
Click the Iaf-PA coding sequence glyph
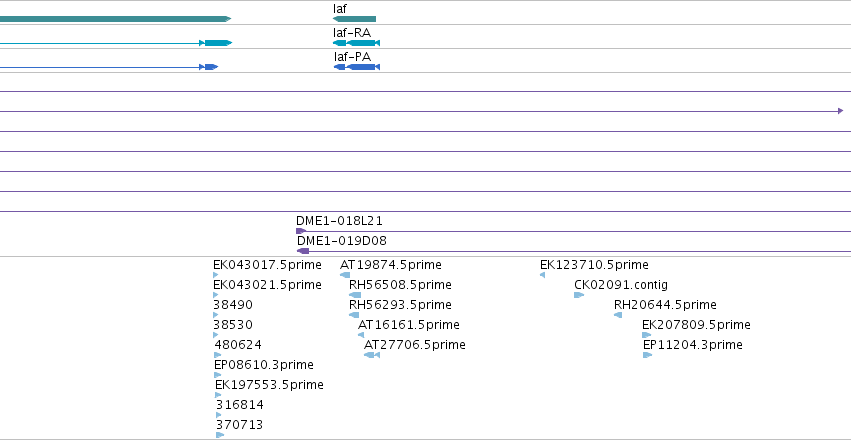point(357,67)
